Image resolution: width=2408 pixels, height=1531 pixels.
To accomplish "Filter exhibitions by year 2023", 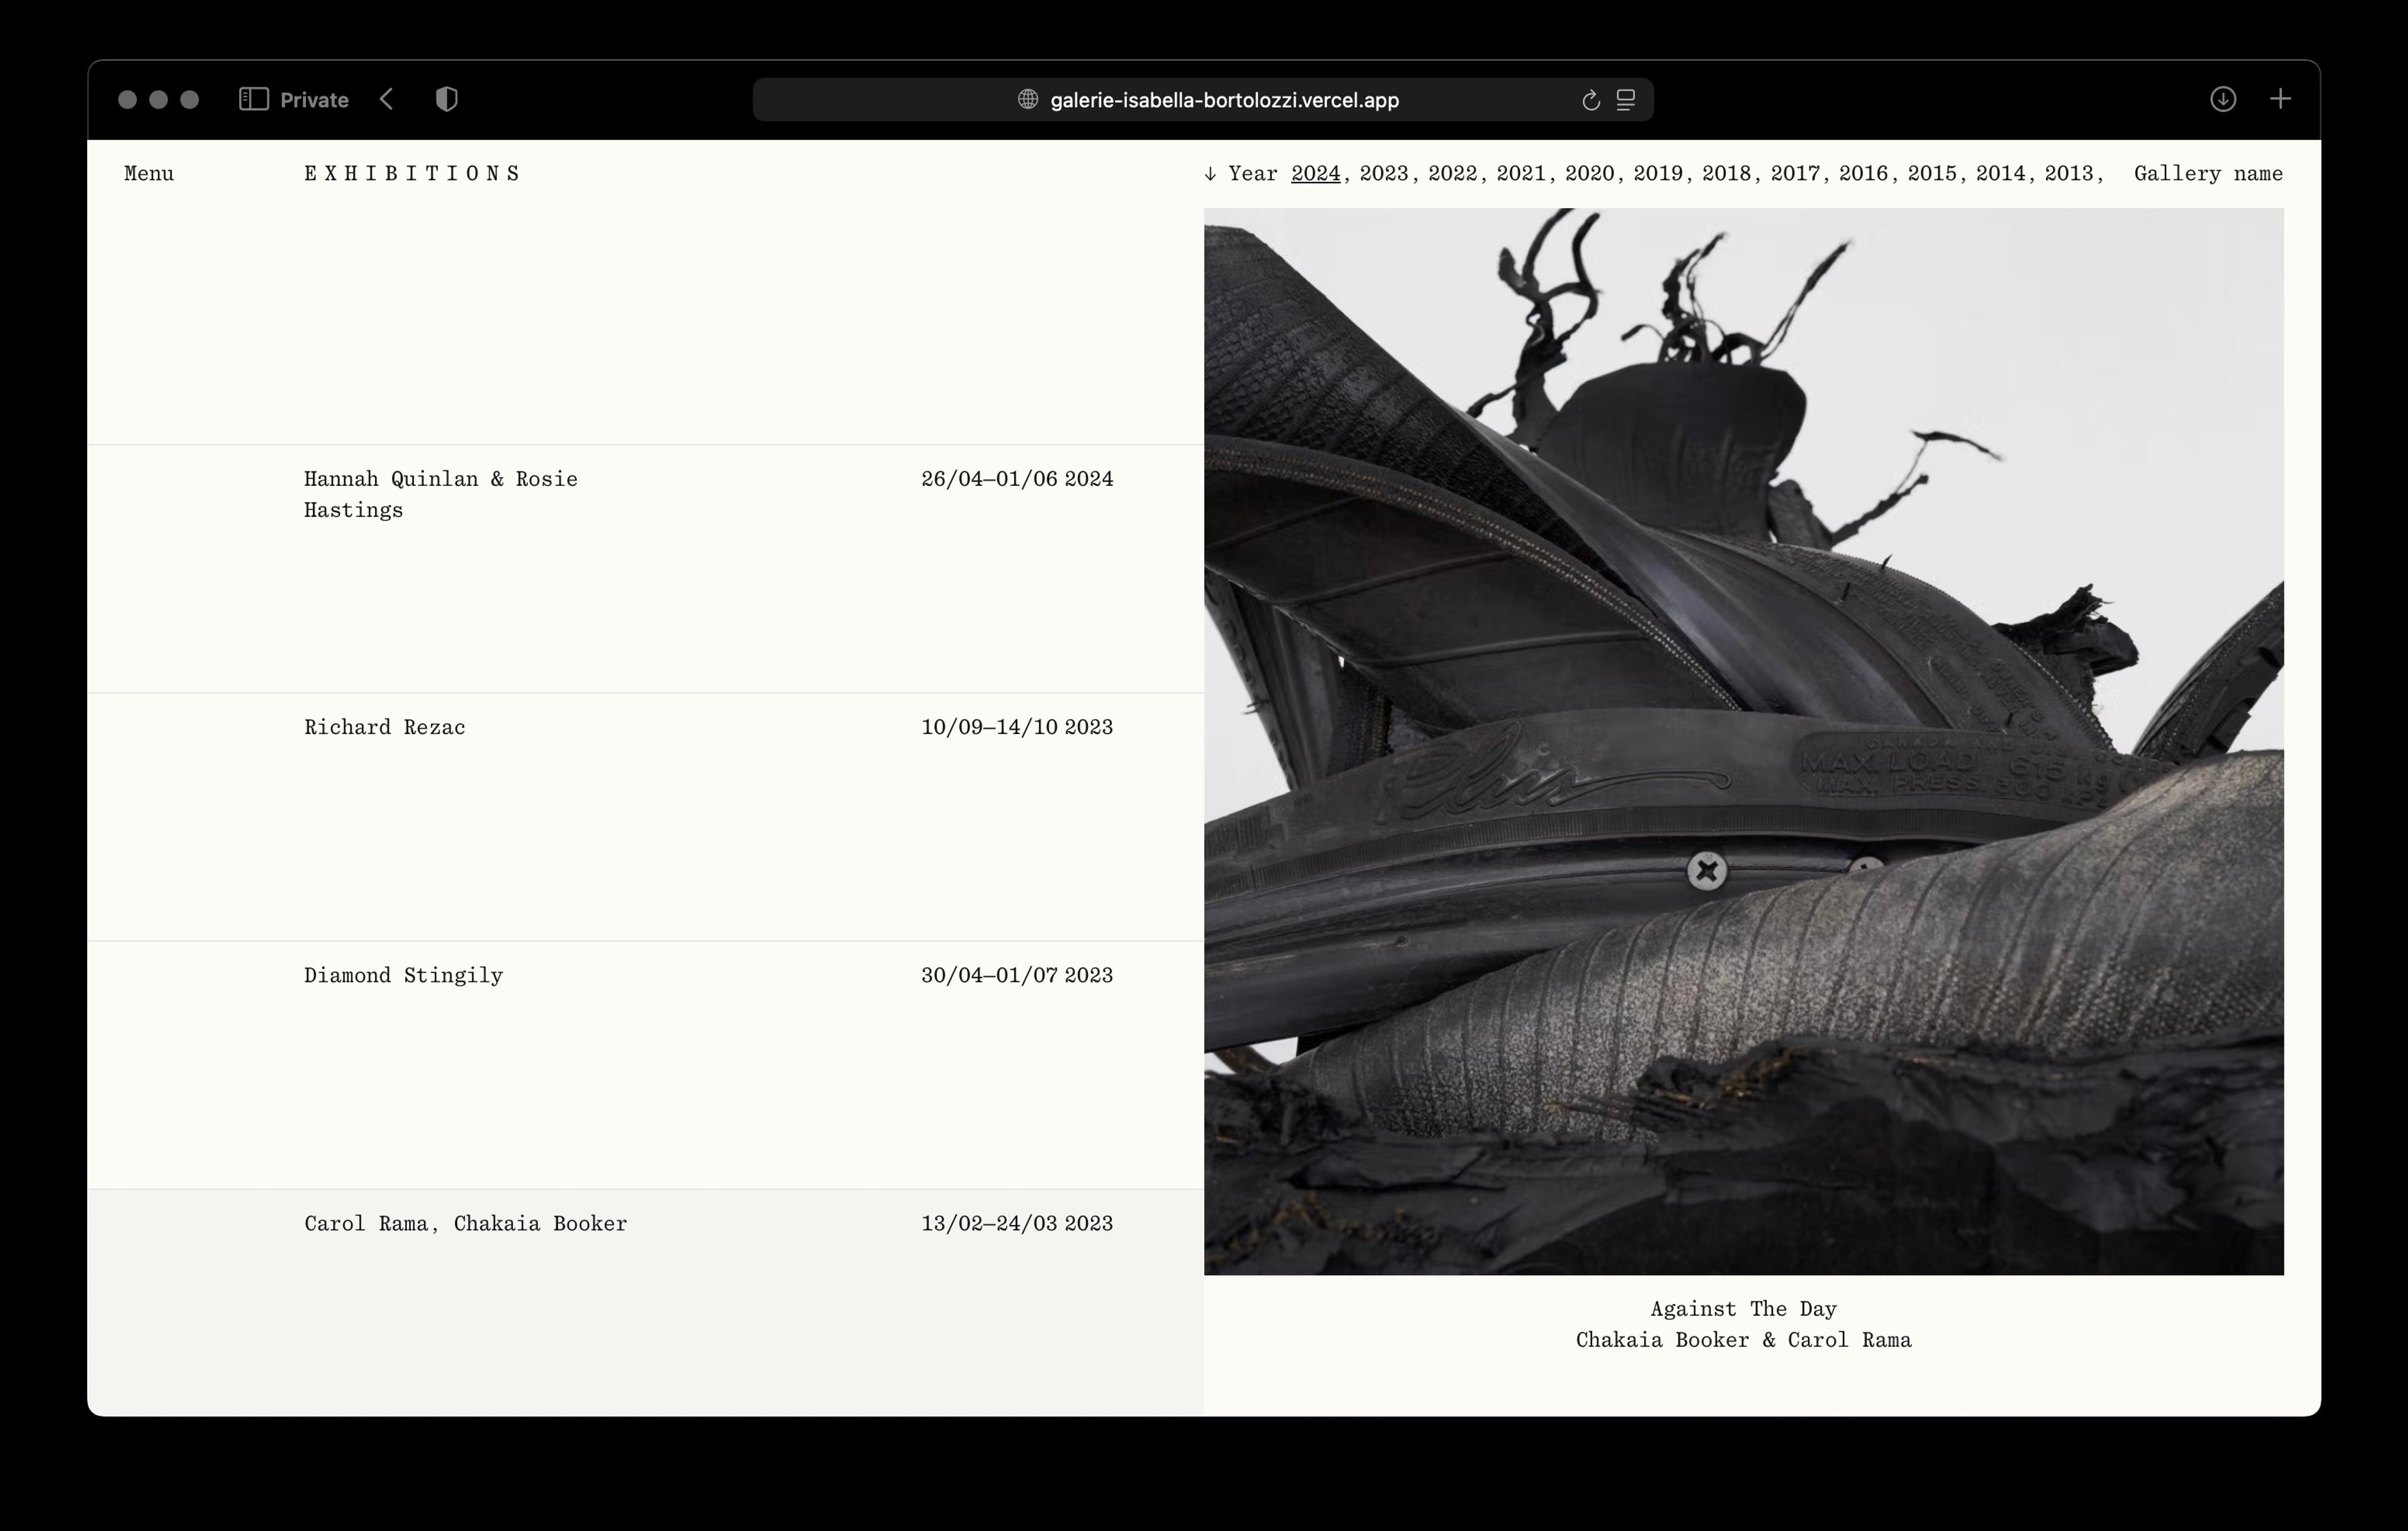I will (1383, 173).
